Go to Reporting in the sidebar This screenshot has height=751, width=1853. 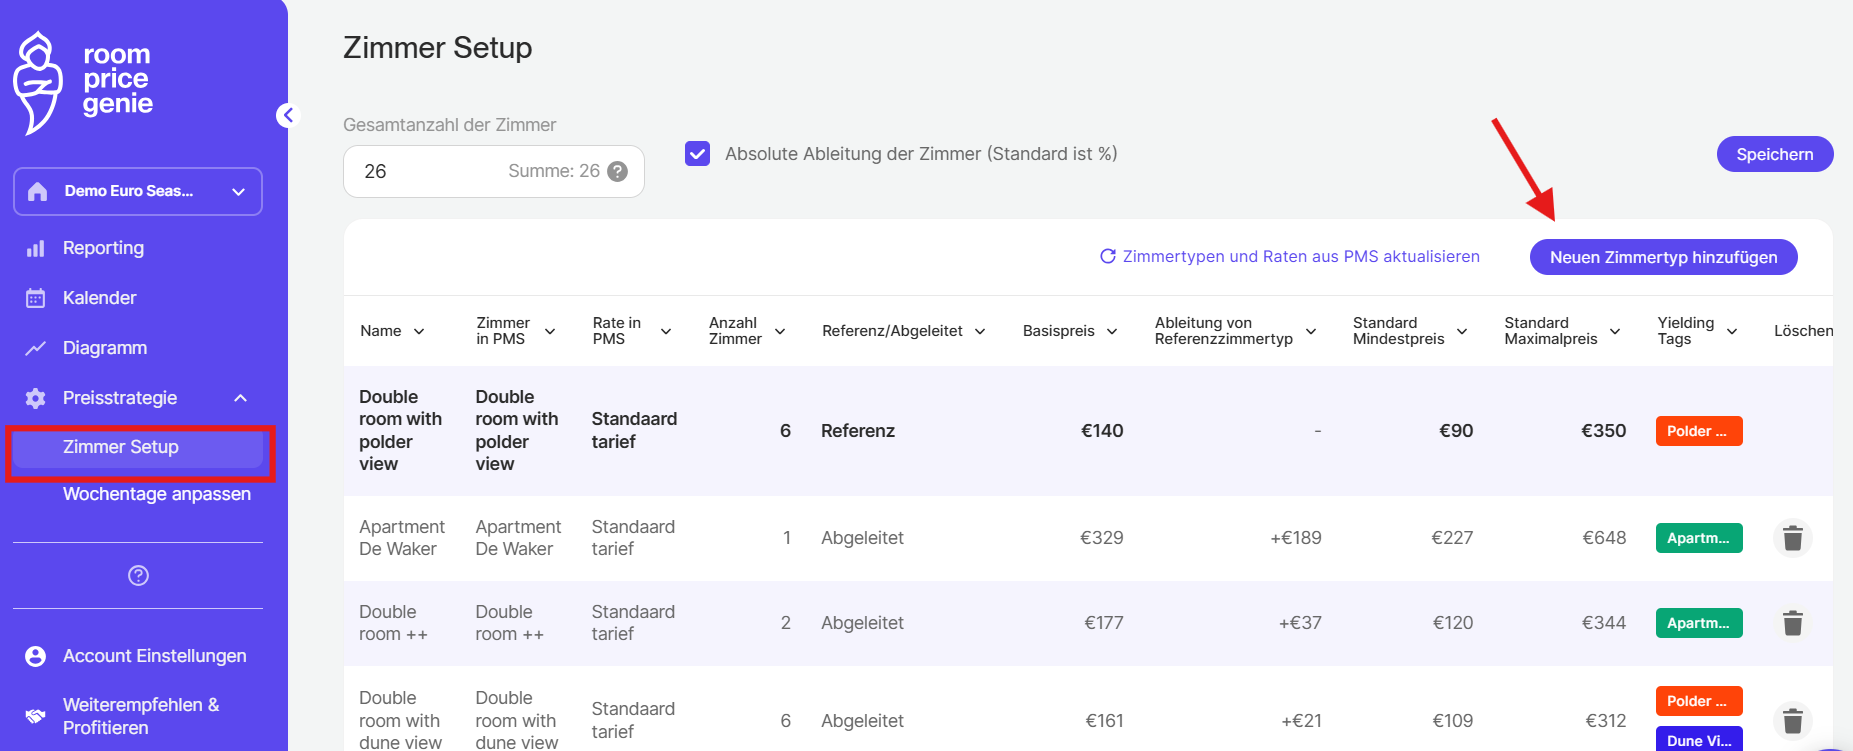click(103, 248)
